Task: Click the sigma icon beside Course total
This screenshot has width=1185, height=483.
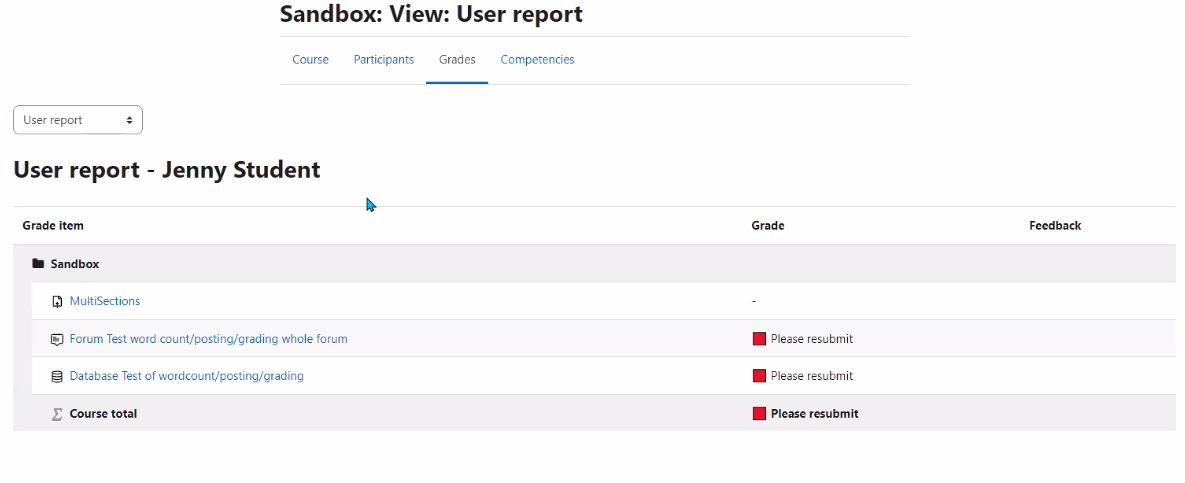Action: tap(57, 414)
